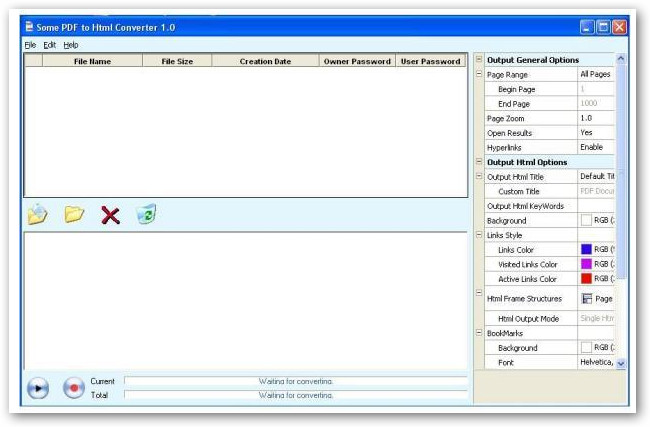Image resolution: width=650 pixels, height=427 pixels.
Task: Click the Page Zoom value 1.0
Action: coord(596,118)
